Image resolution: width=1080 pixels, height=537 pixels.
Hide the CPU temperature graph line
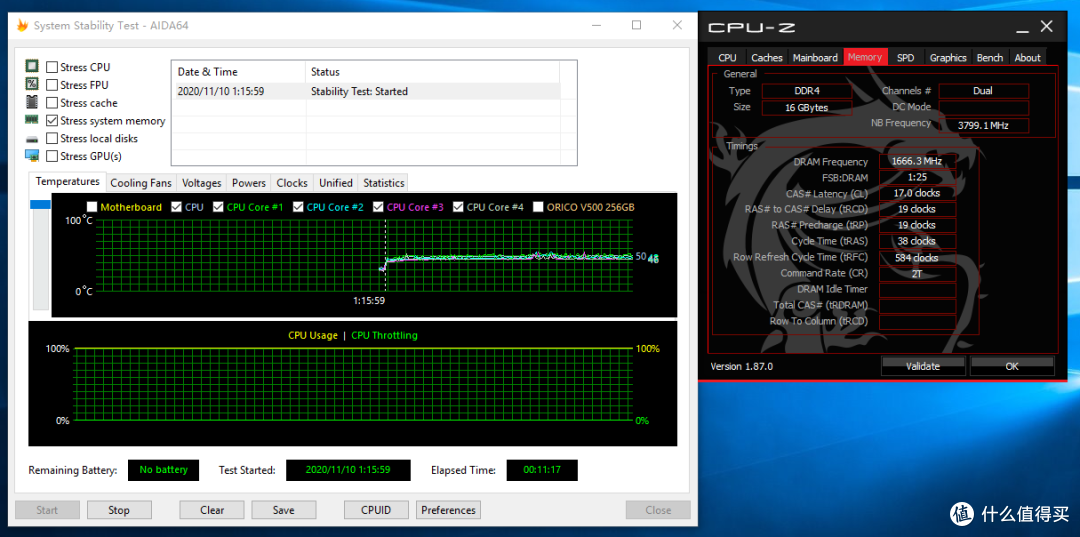coord(176,207)
